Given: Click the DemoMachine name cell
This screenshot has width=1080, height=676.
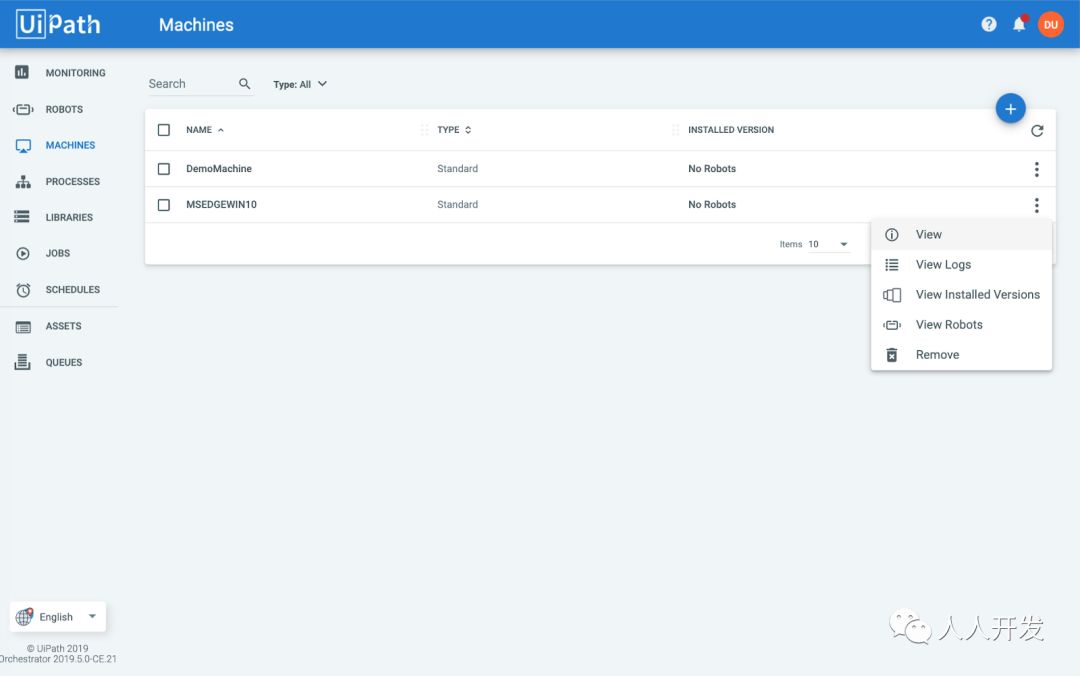Looking at the screenshot, I should 219,169.
